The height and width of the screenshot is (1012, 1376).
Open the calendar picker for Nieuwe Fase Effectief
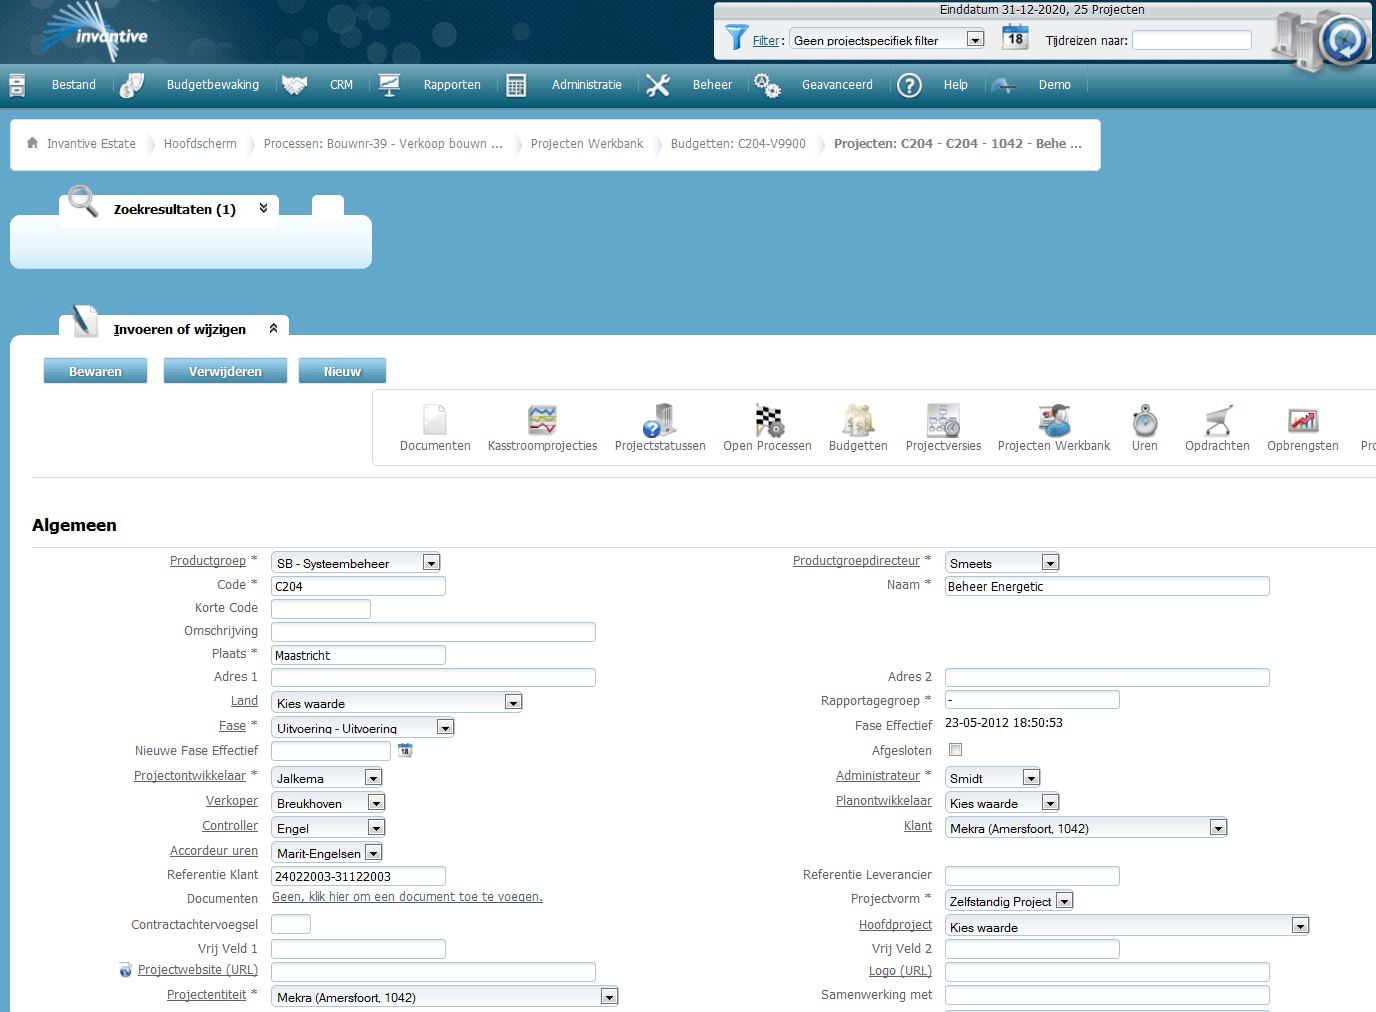pyautogui.click(x=404, y=749)
